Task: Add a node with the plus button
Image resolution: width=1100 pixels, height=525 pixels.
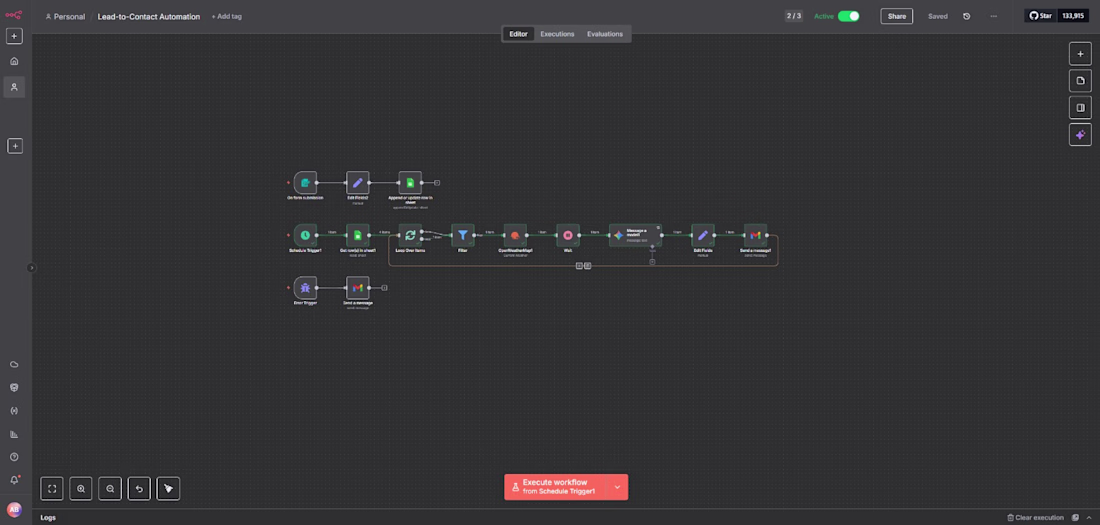Action: 1080,54
